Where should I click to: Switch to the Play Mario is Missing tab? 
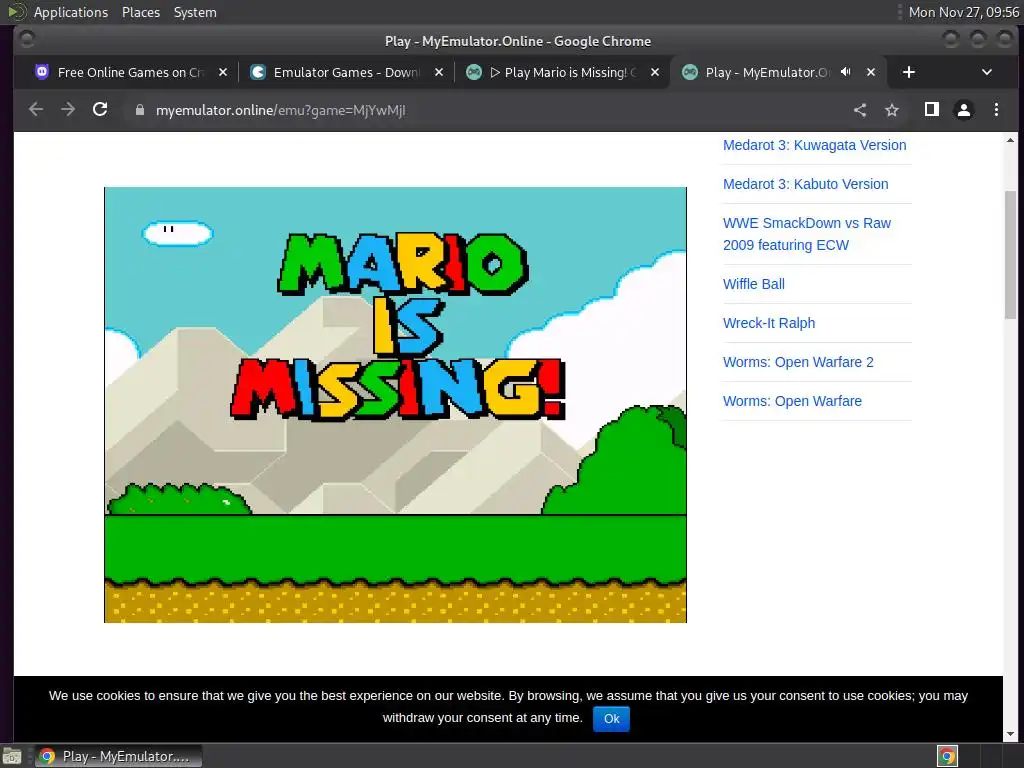[563, 72]
